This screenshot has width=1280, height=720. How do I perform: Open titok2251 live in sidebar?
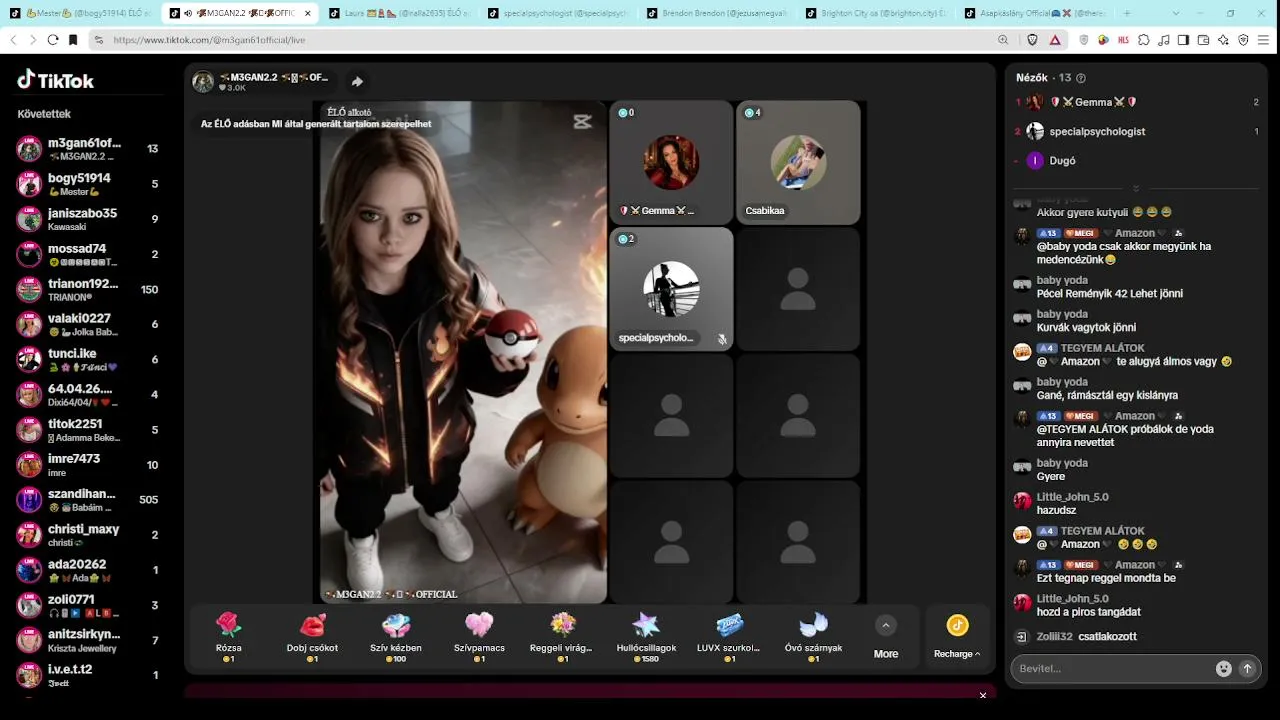[x=89, y=430]
